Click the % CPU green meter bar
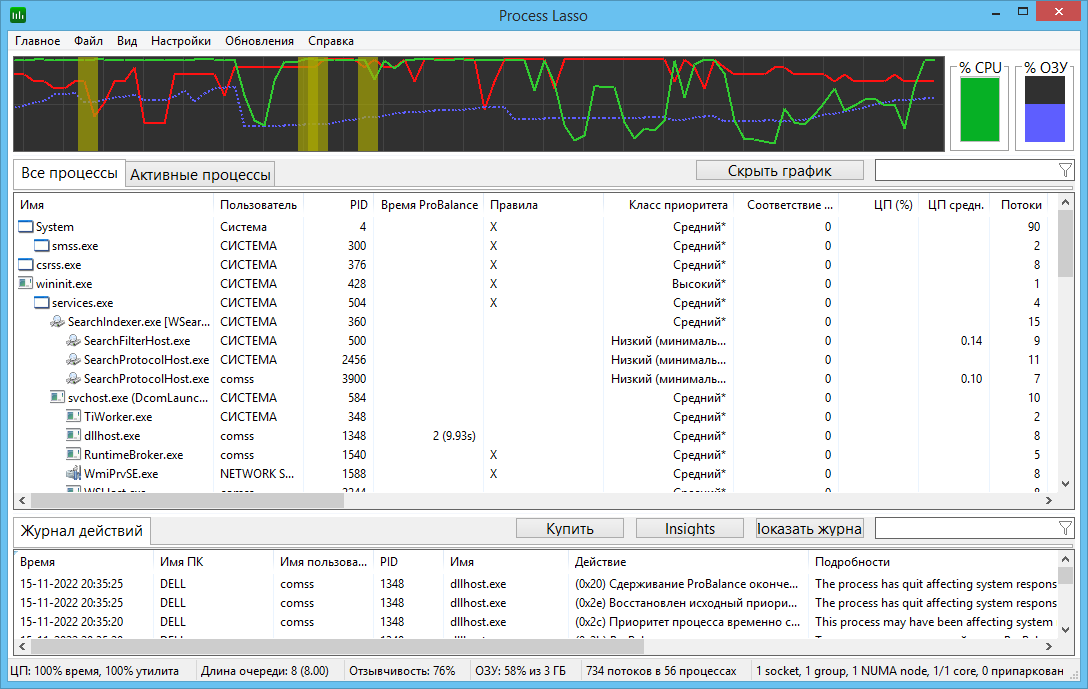1088x689 pixels. click(x=979, y=110)
